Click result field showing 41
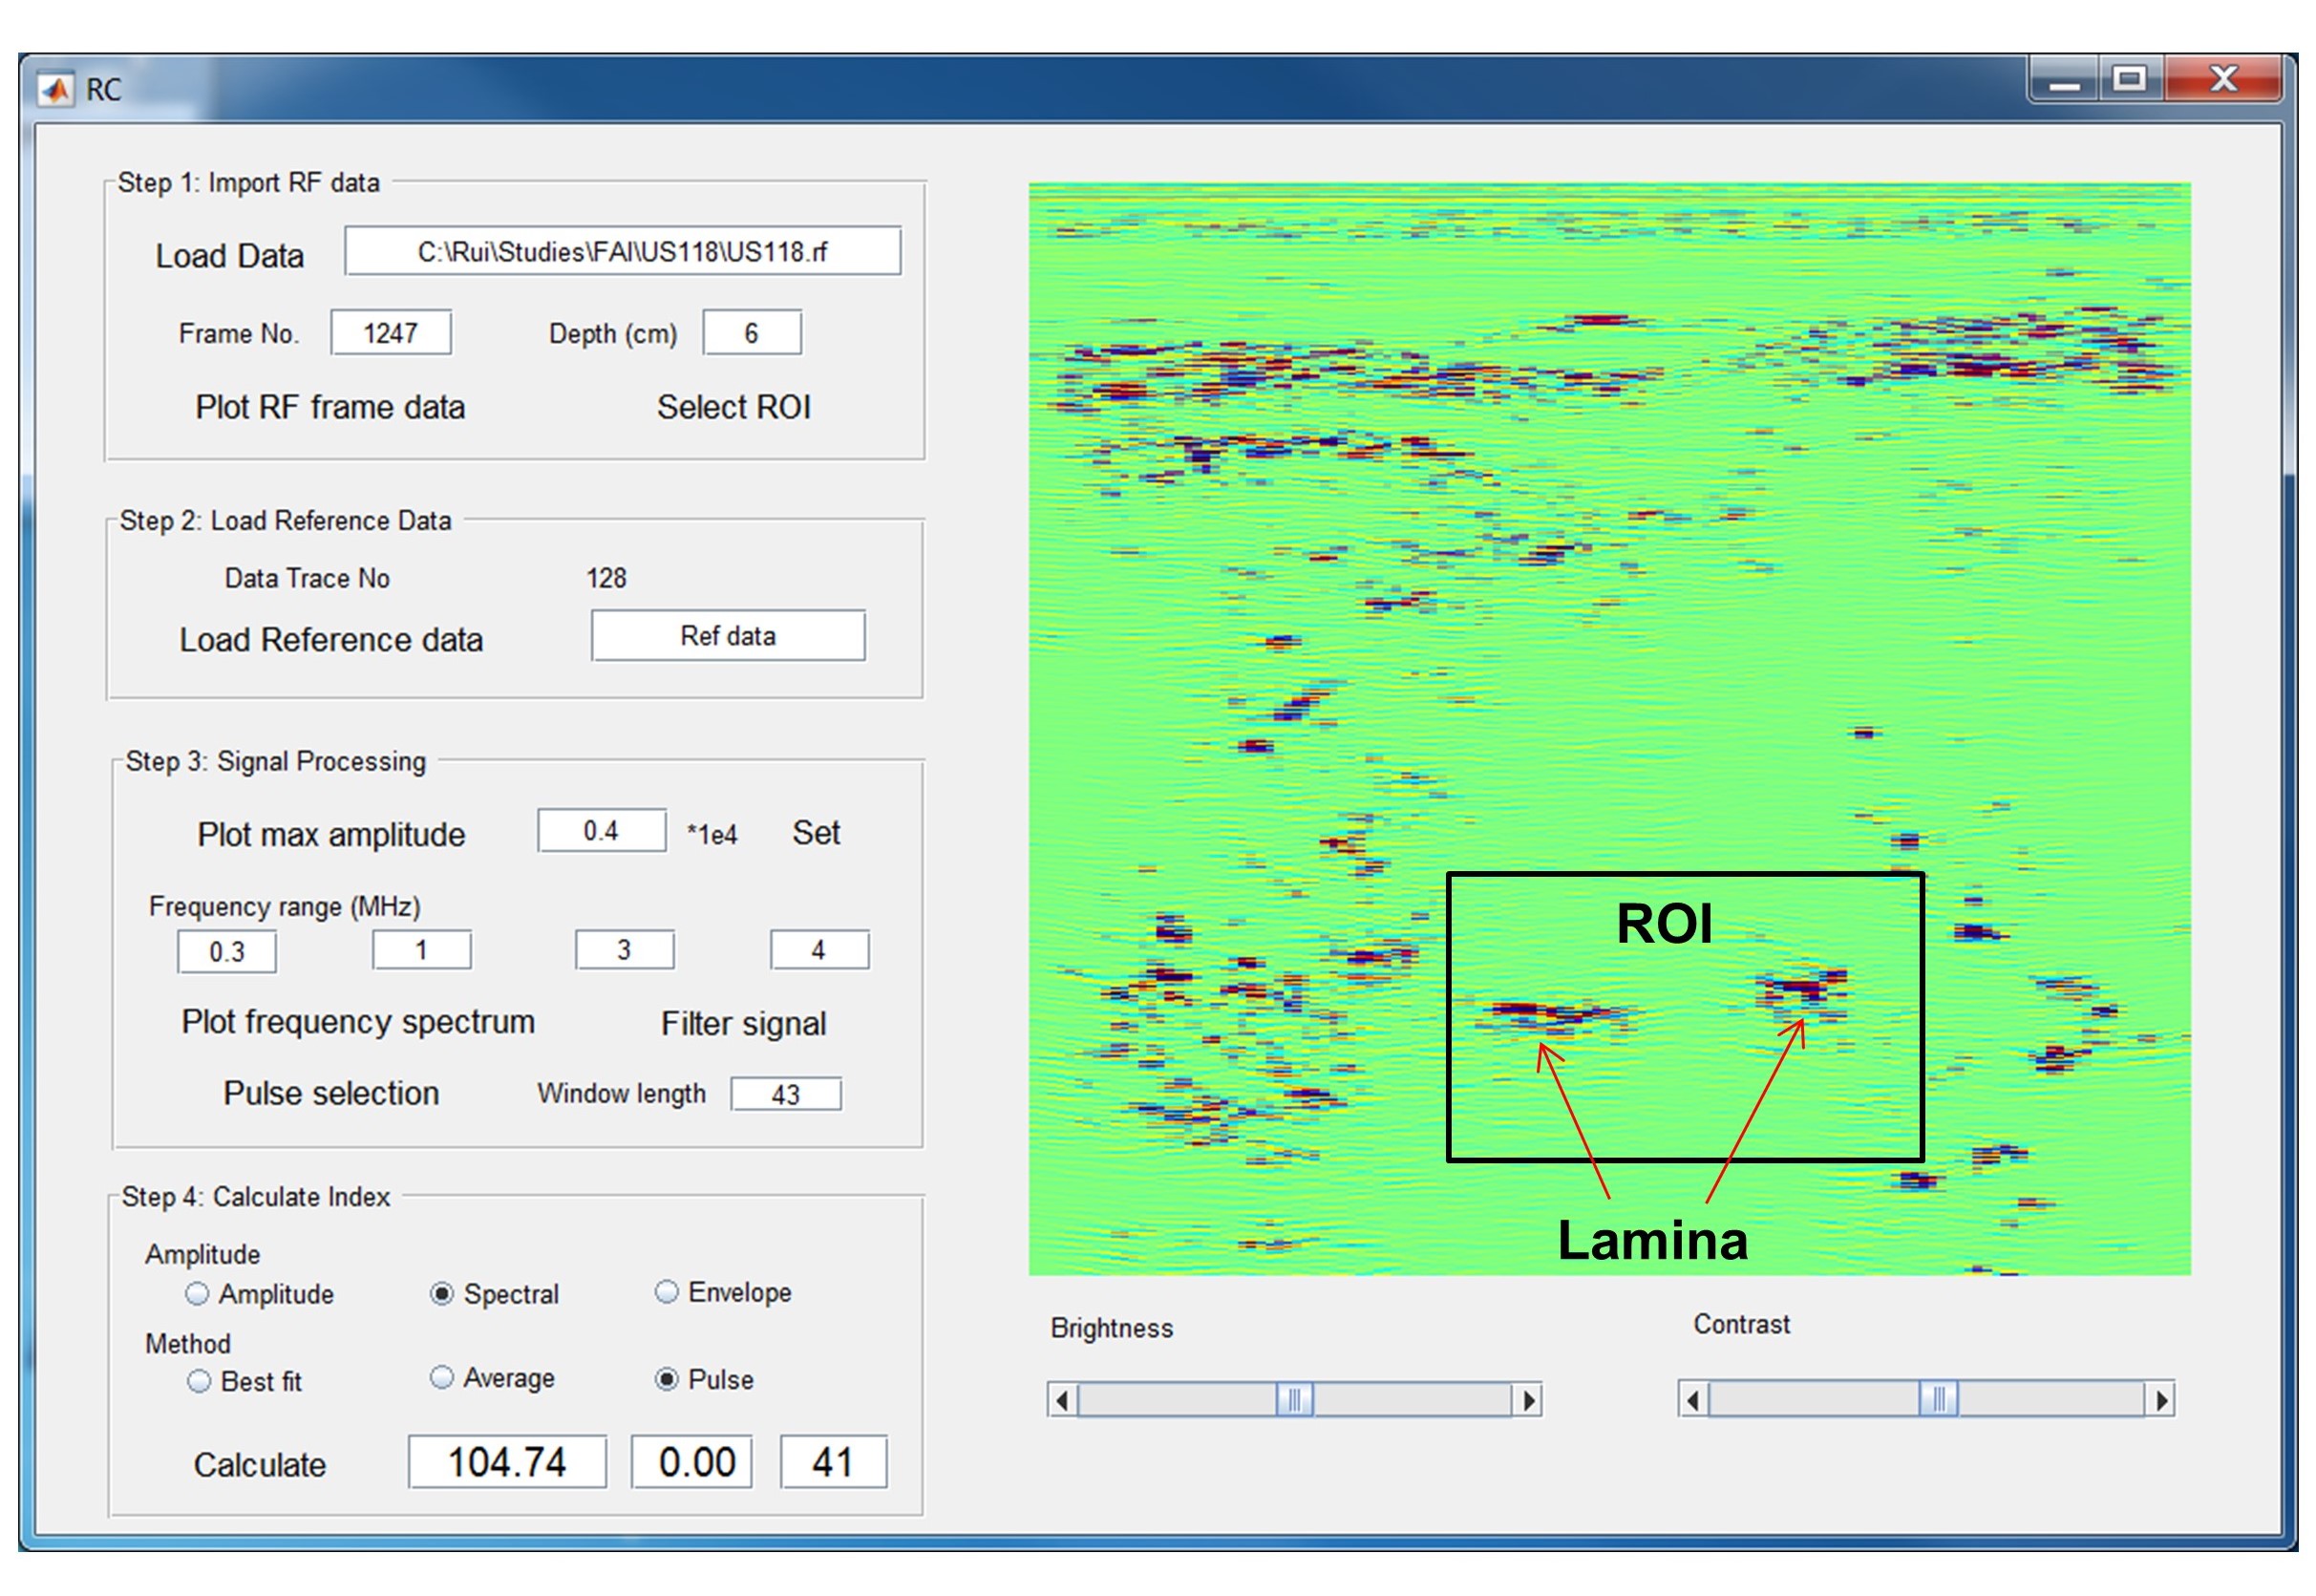This screenshot has height=1596, width=2316. [x=834, y=1463]
